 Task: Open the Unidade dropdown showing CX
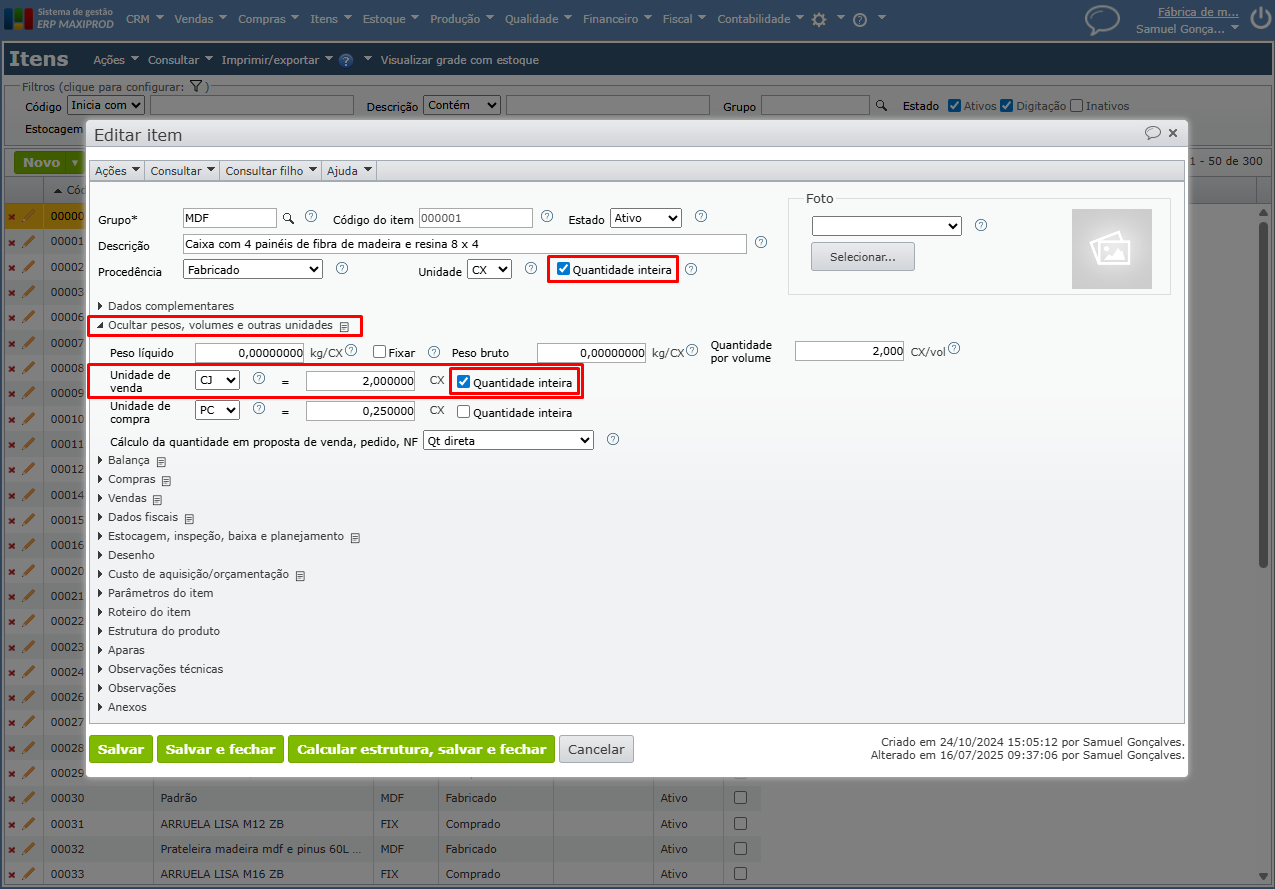point(489,269)
